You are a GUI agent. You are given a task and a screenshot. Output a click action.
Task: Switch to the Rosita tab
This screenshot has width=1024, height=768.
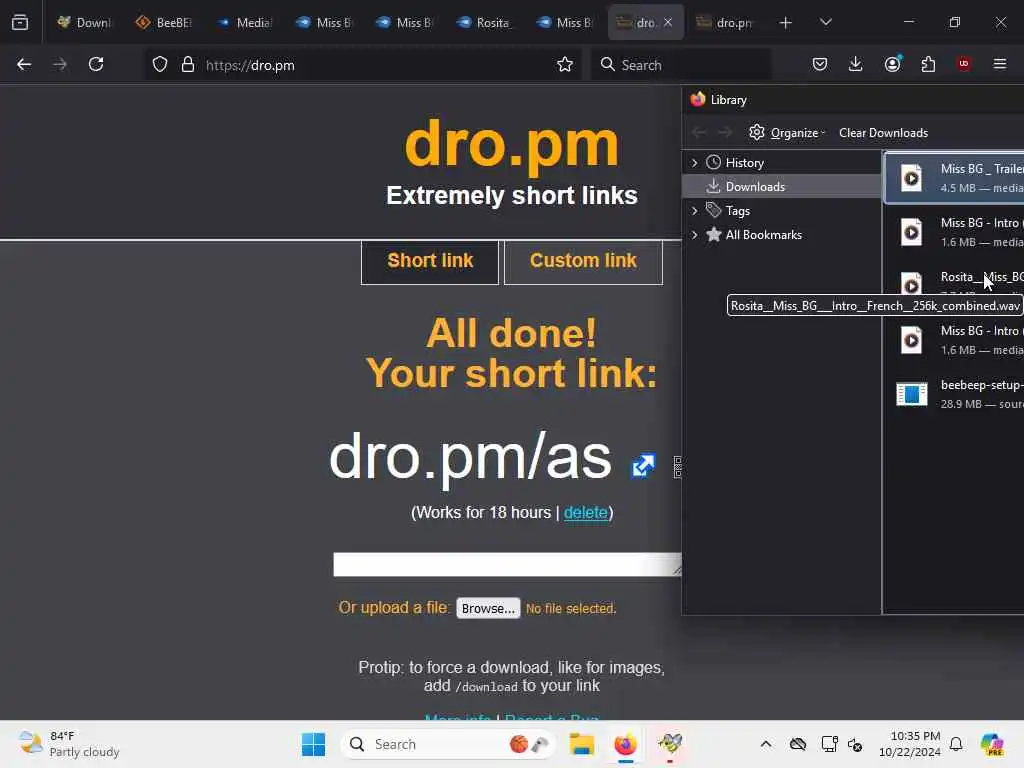click(484, 23)
